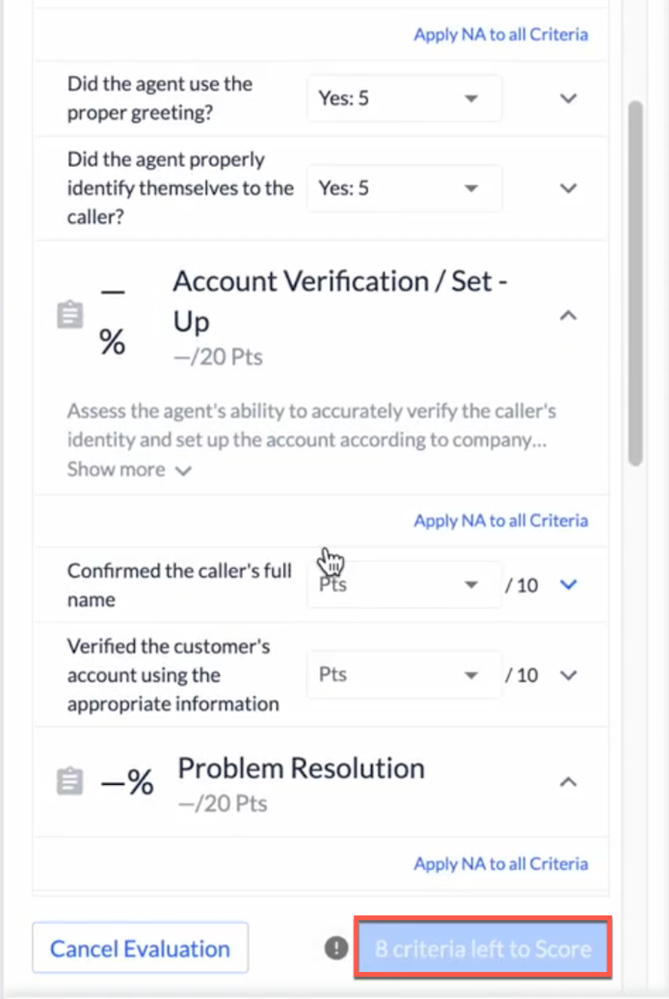This screenshot has width=669, height=999.
Task: Open the proper greeting score dropdown
Action: pyautogui.click(x=403, y=99)
